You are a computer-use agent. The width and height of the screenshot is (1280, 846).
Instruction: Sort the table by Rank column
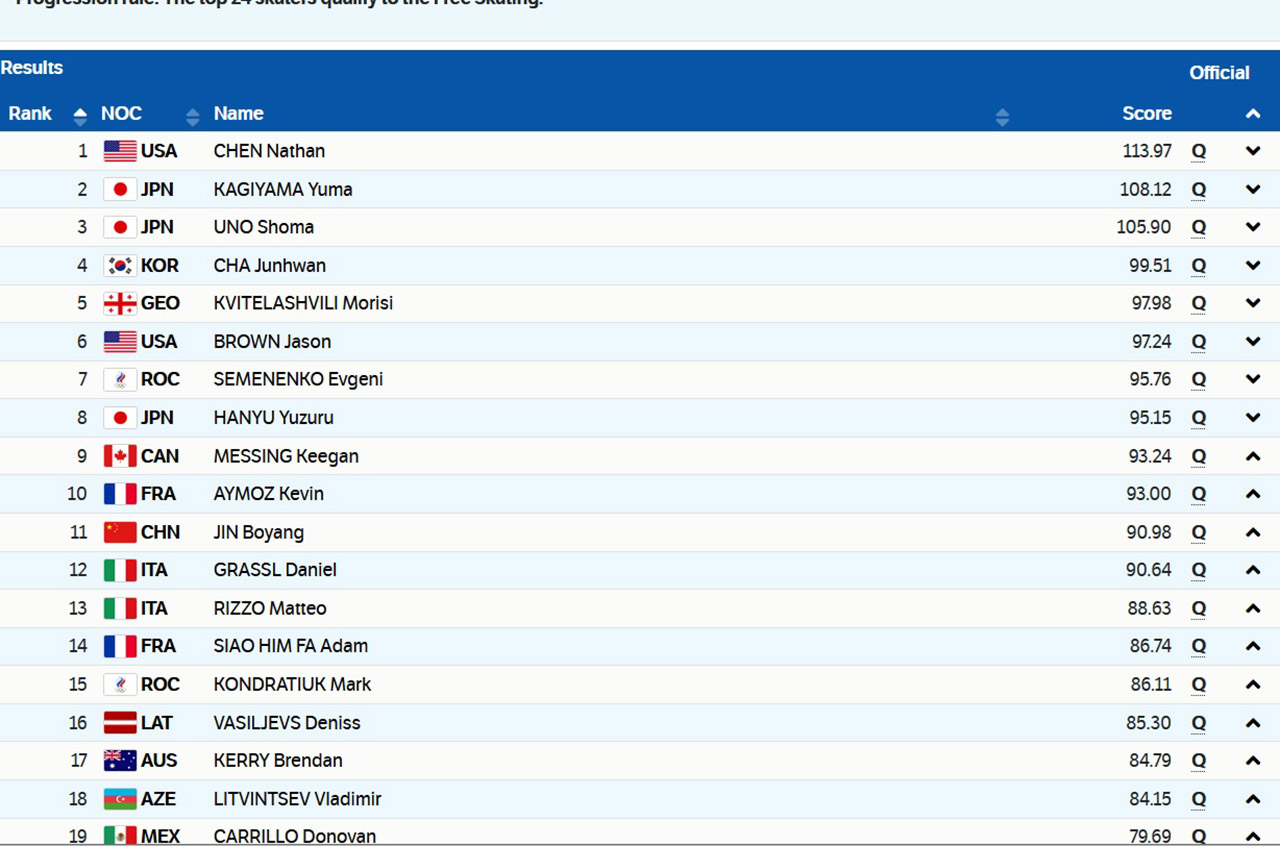[x=80, y=116]
